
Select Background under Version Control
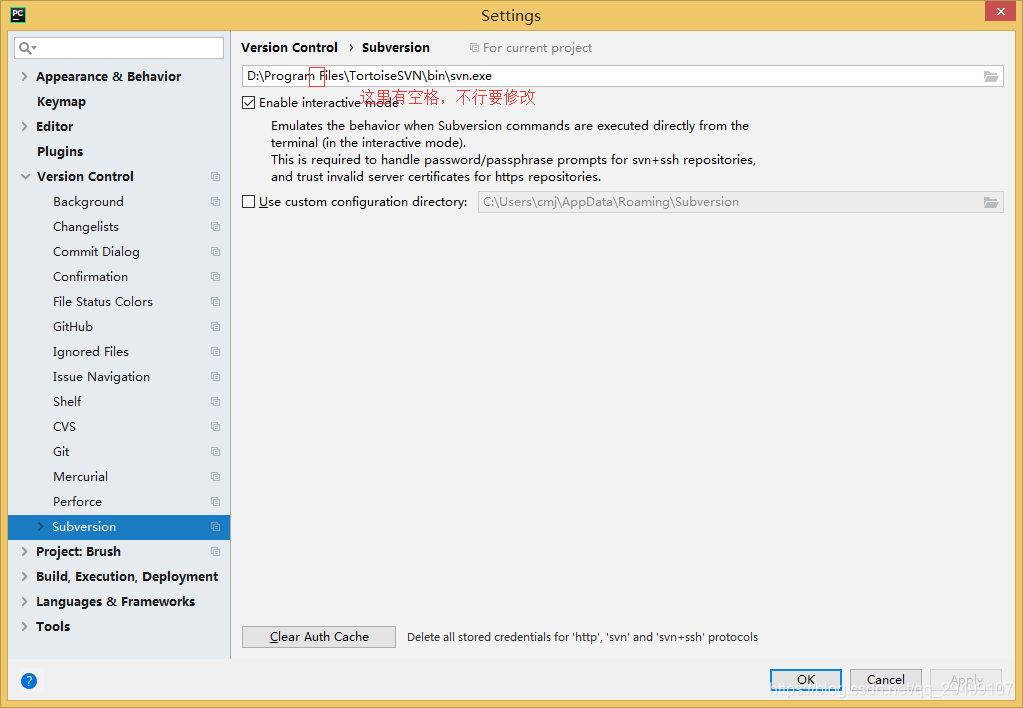88,202
